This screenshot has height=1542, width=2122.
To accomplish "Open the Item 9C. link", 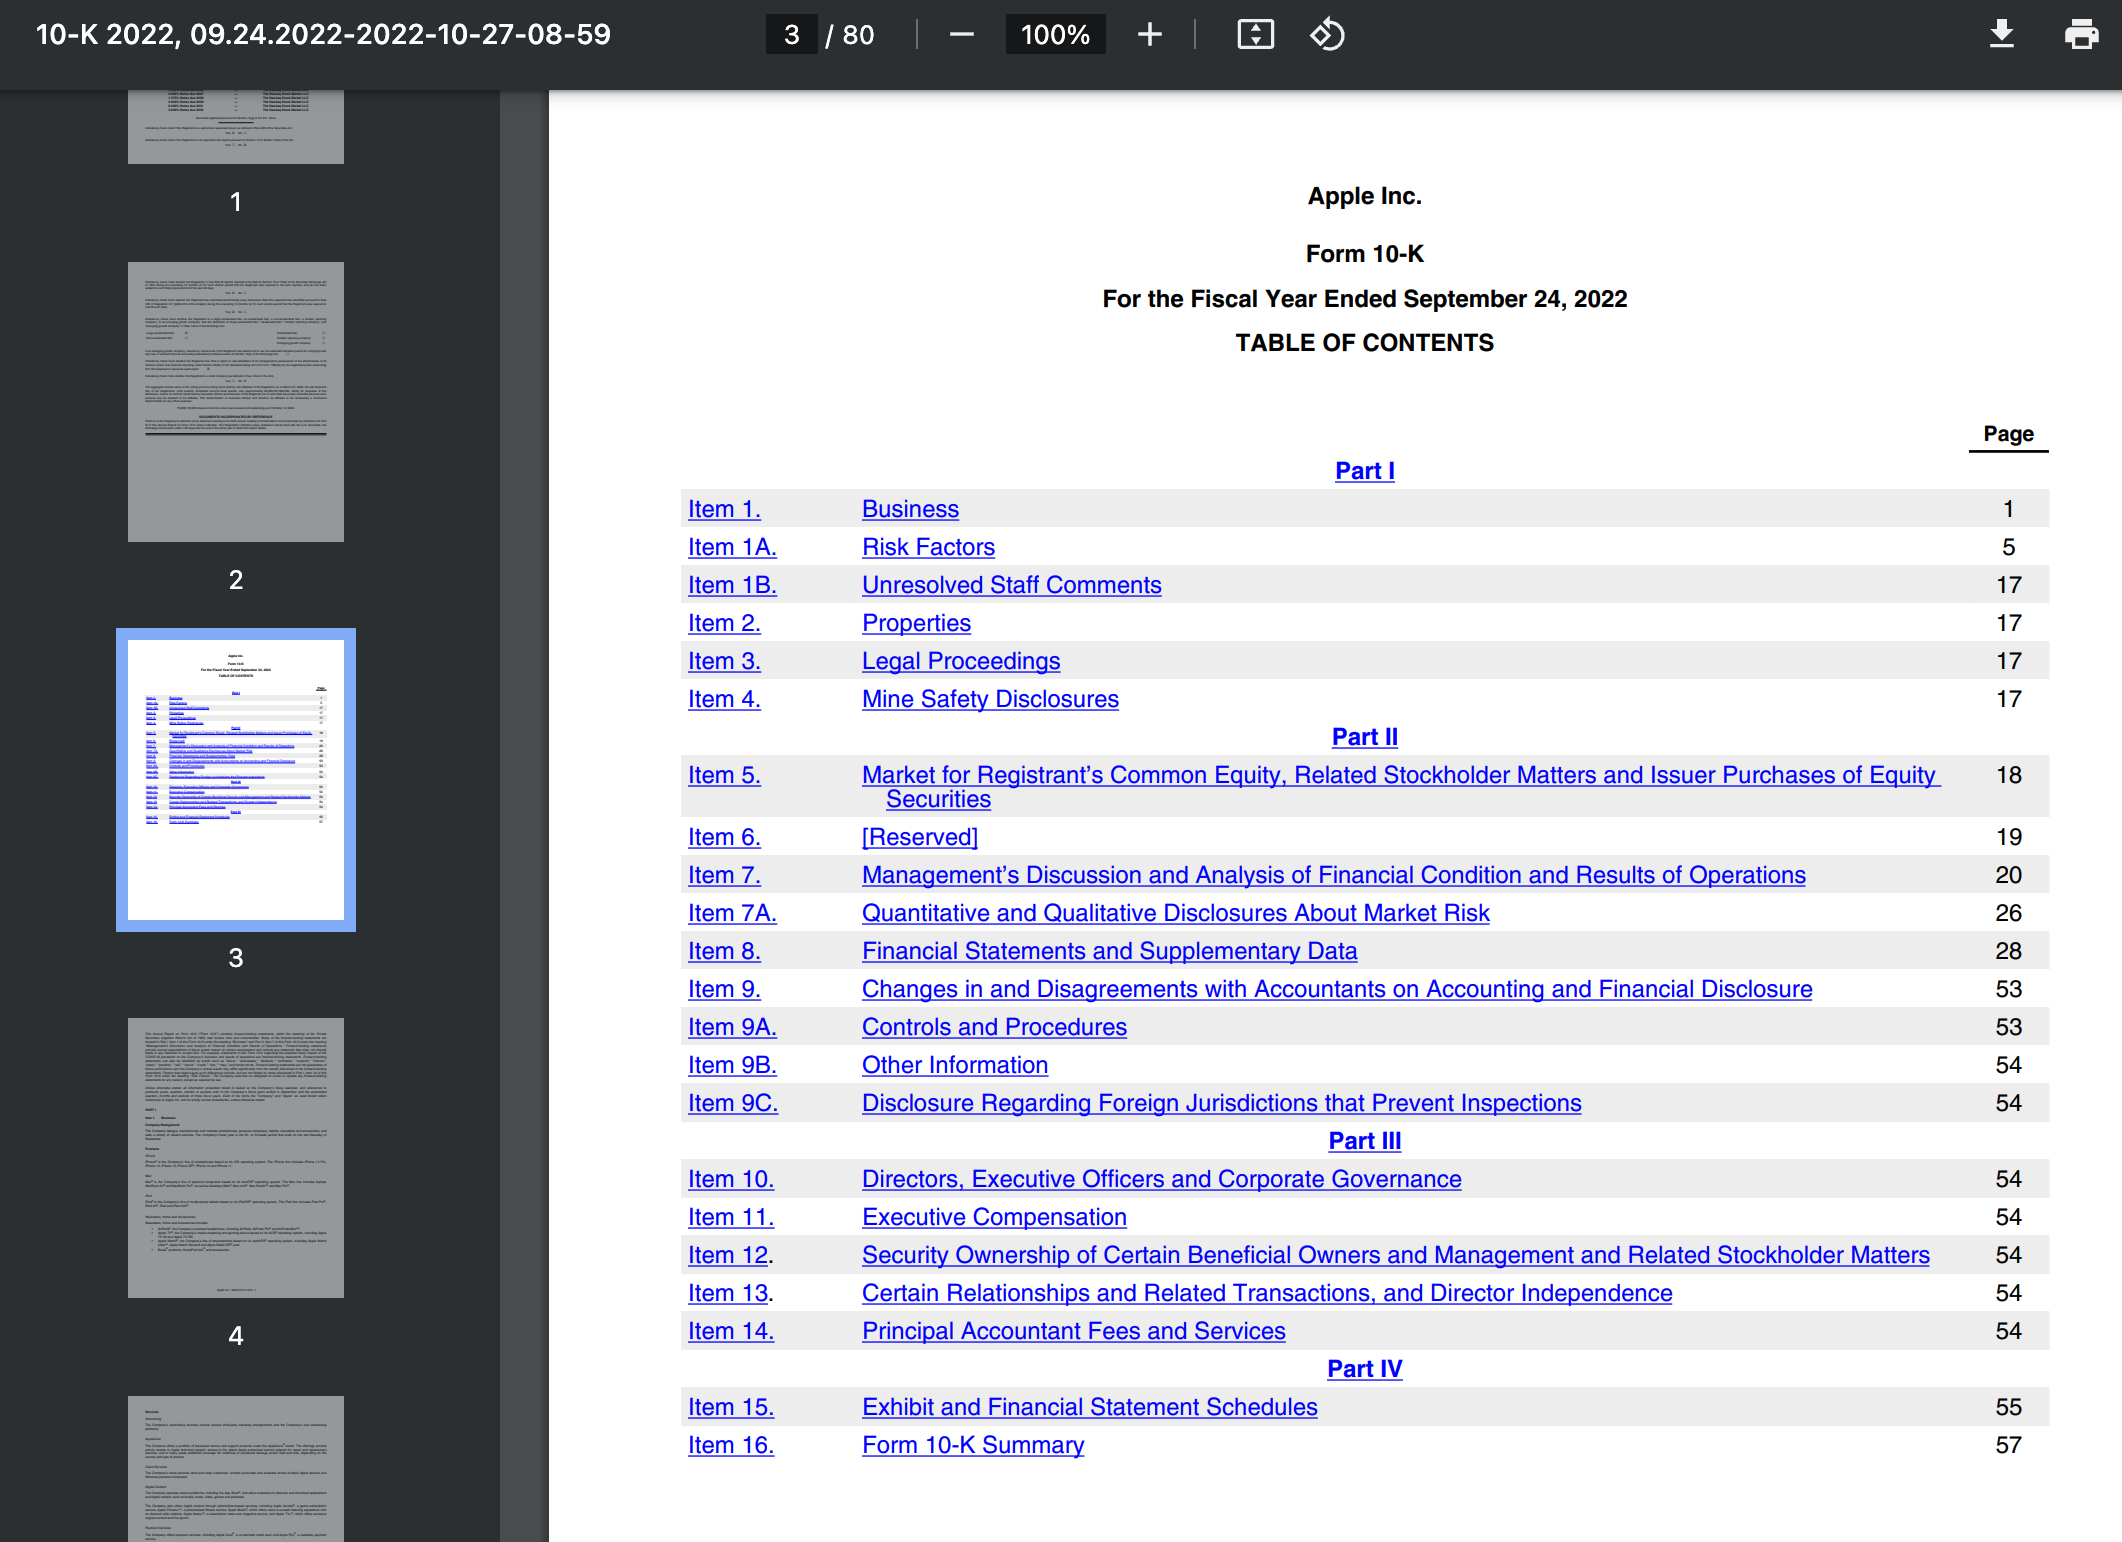I will click(732, 1103).
